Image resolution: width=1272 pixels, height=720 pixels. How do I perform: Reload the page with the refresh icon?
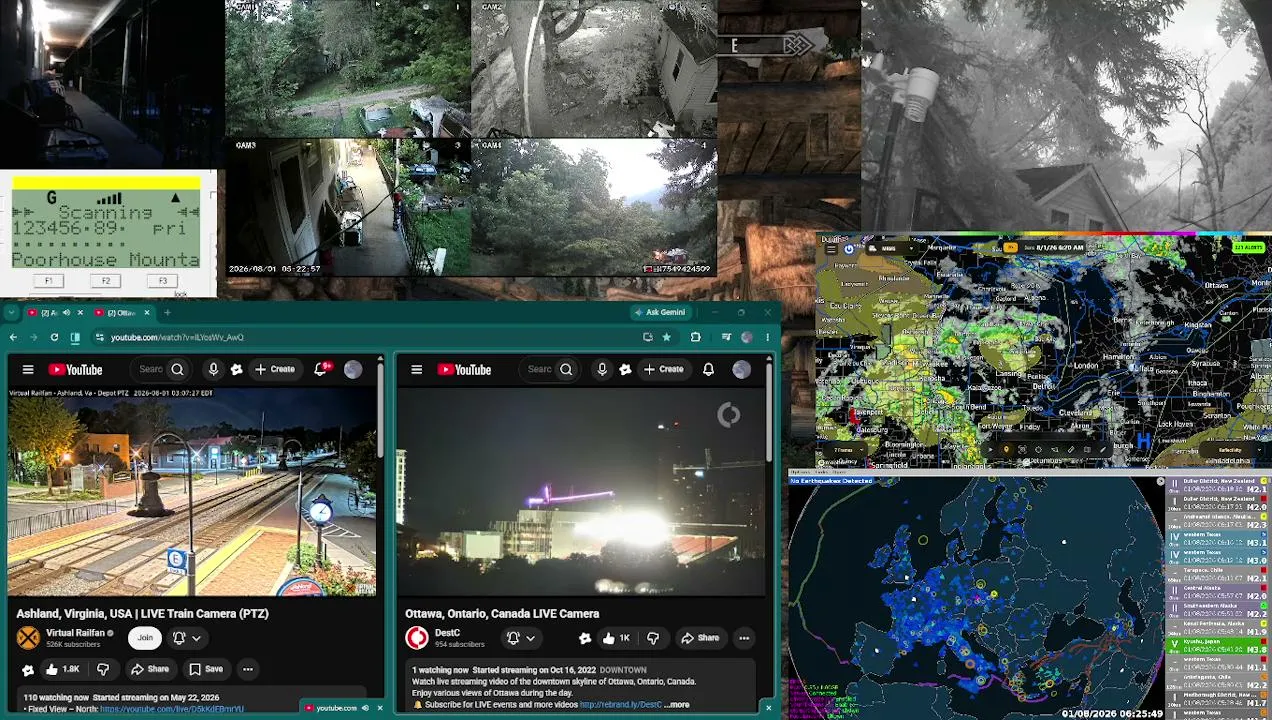point(54,337)
